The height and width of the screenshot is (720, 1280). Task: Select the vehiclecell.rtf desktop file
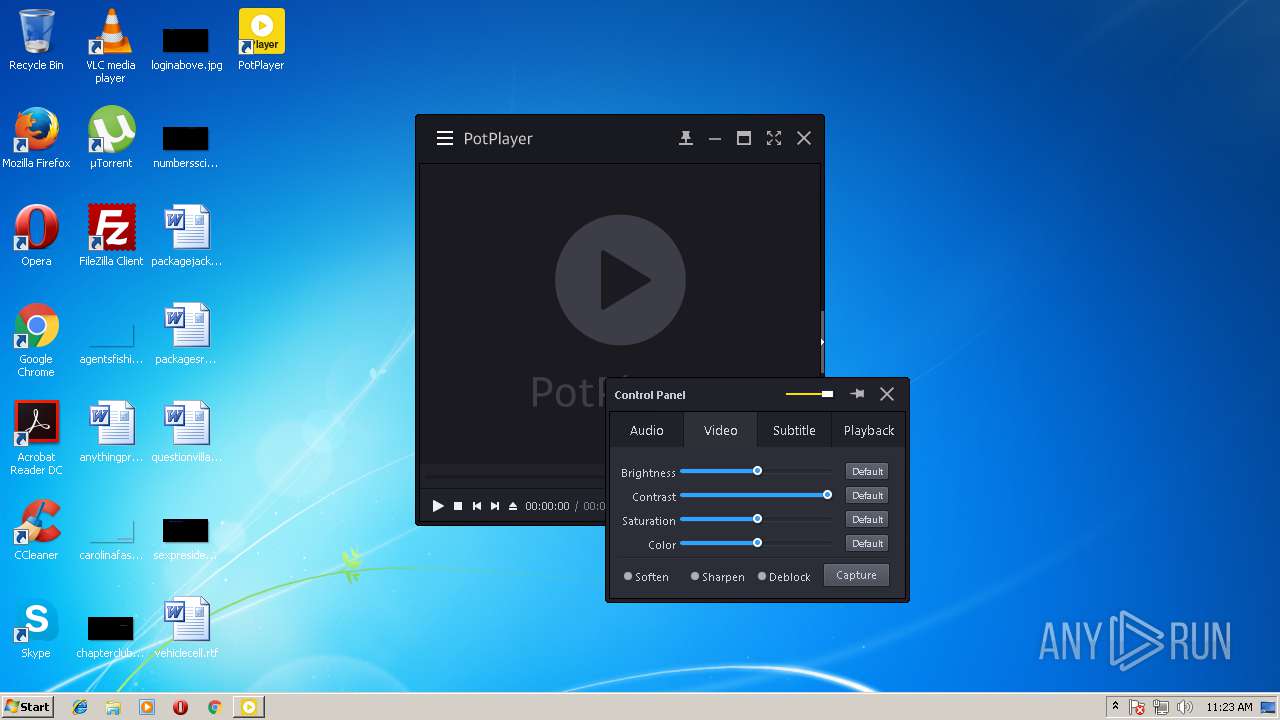[x=186, y=628]
